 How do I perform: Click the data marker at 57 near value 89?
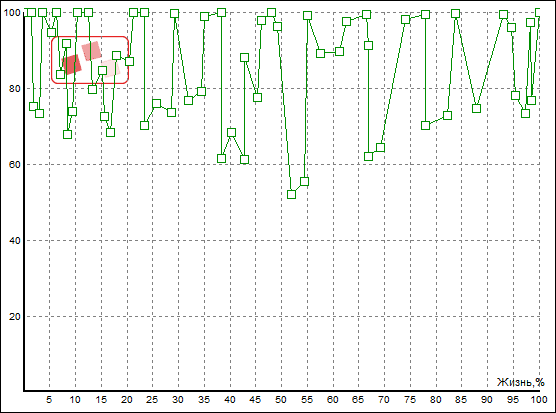320,53
